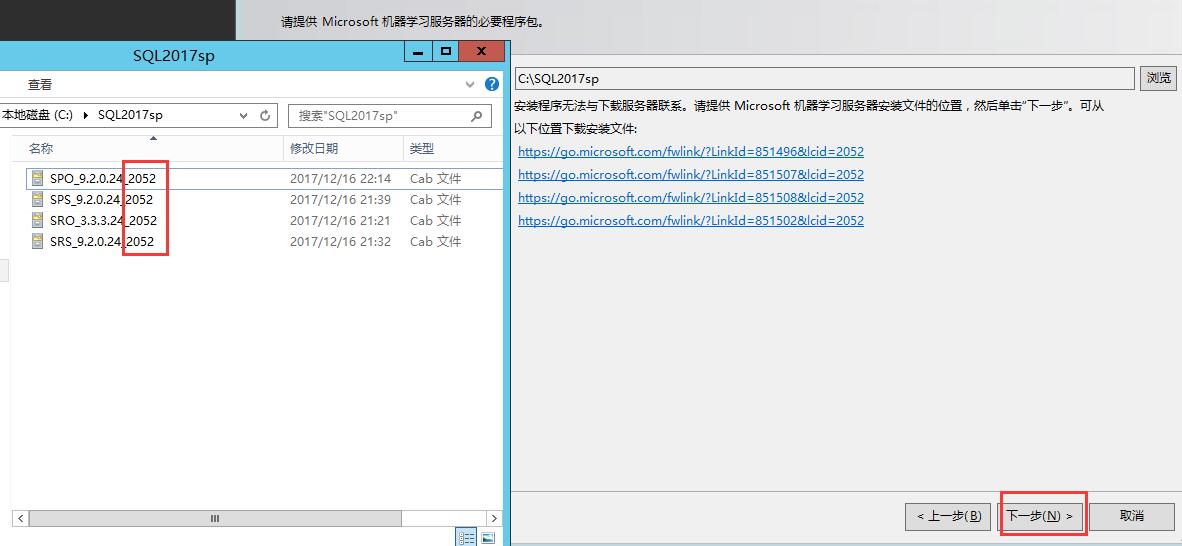Image resolution: width=1182 pixels, height=546 pixels.
Task: Sort files by 修改日期 column
Action: point(314,148)
